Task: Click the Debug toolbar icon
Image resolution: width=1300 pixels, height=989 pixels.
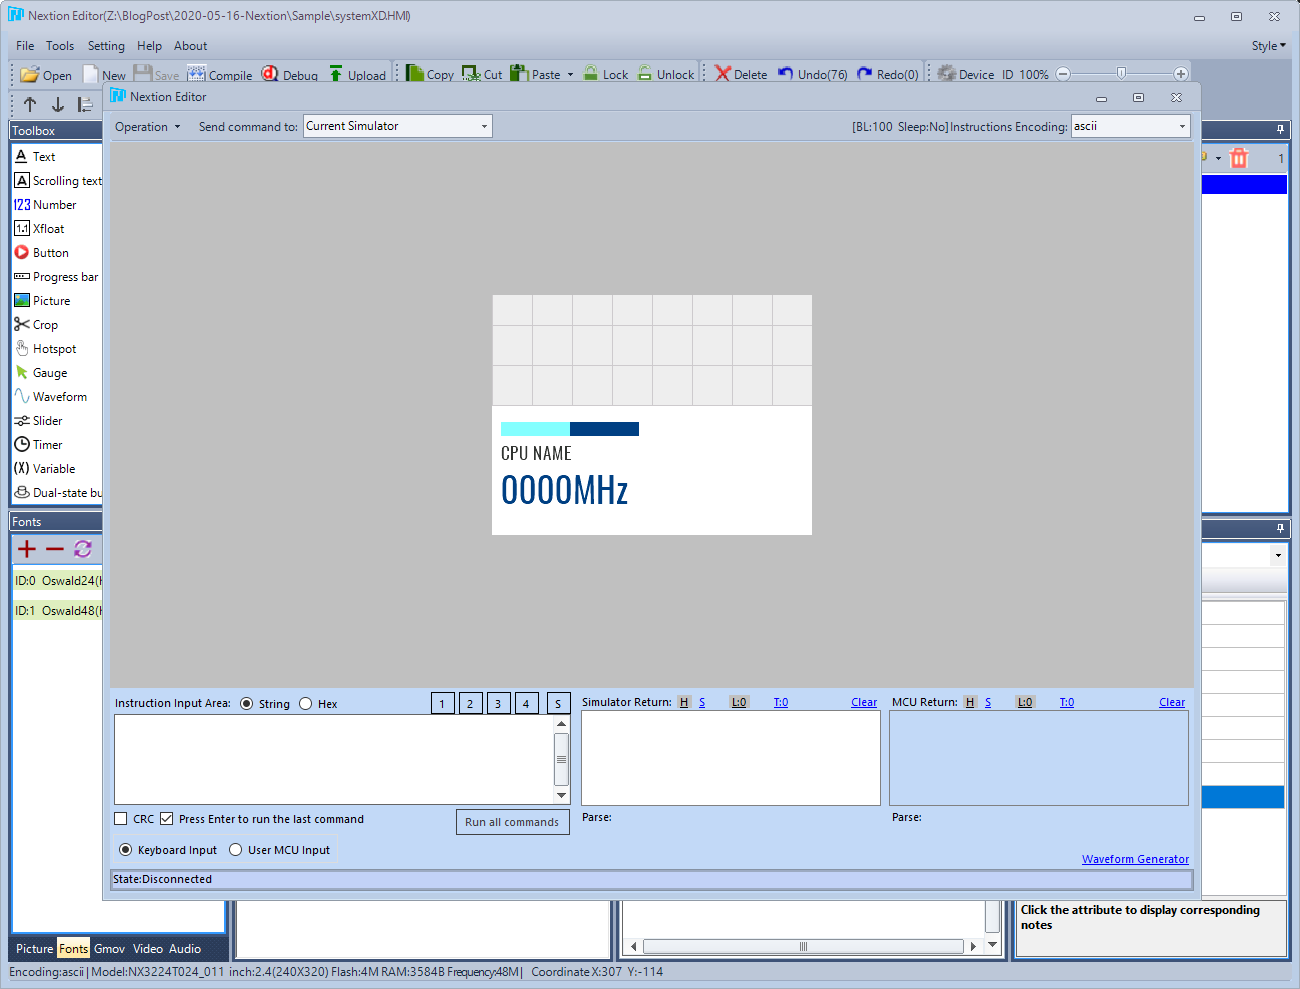Action: click(x=291, y=74)
